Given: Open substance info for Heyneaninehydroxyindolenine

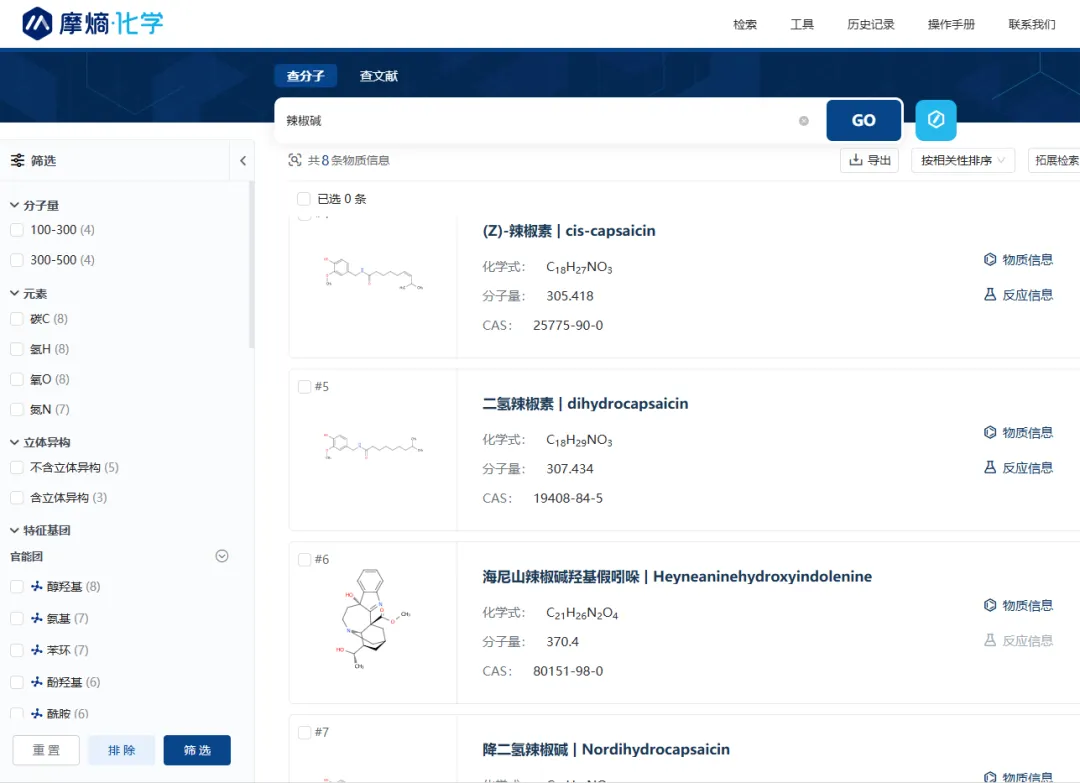Looking at the screenshot, I should click(1018, 606).
